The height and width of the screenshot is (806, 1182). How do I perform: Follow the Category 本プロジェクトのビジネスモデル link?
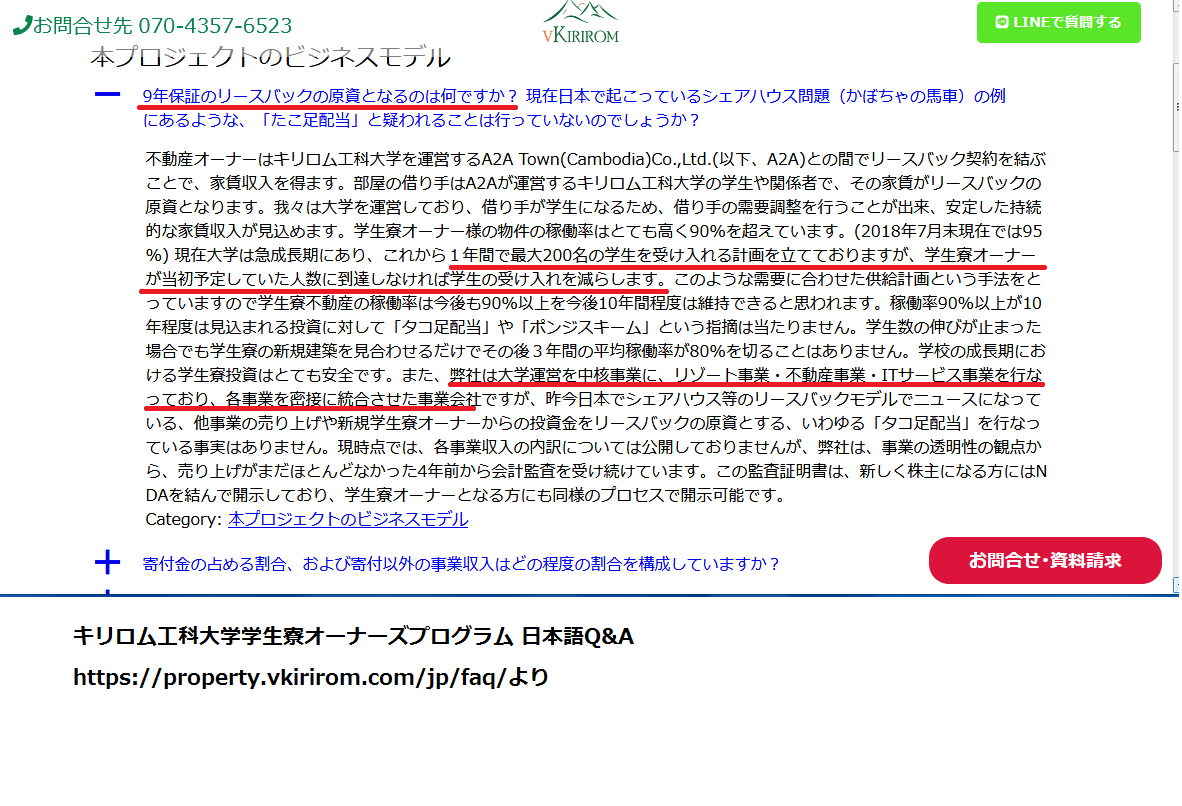click(x=347, y=519)
